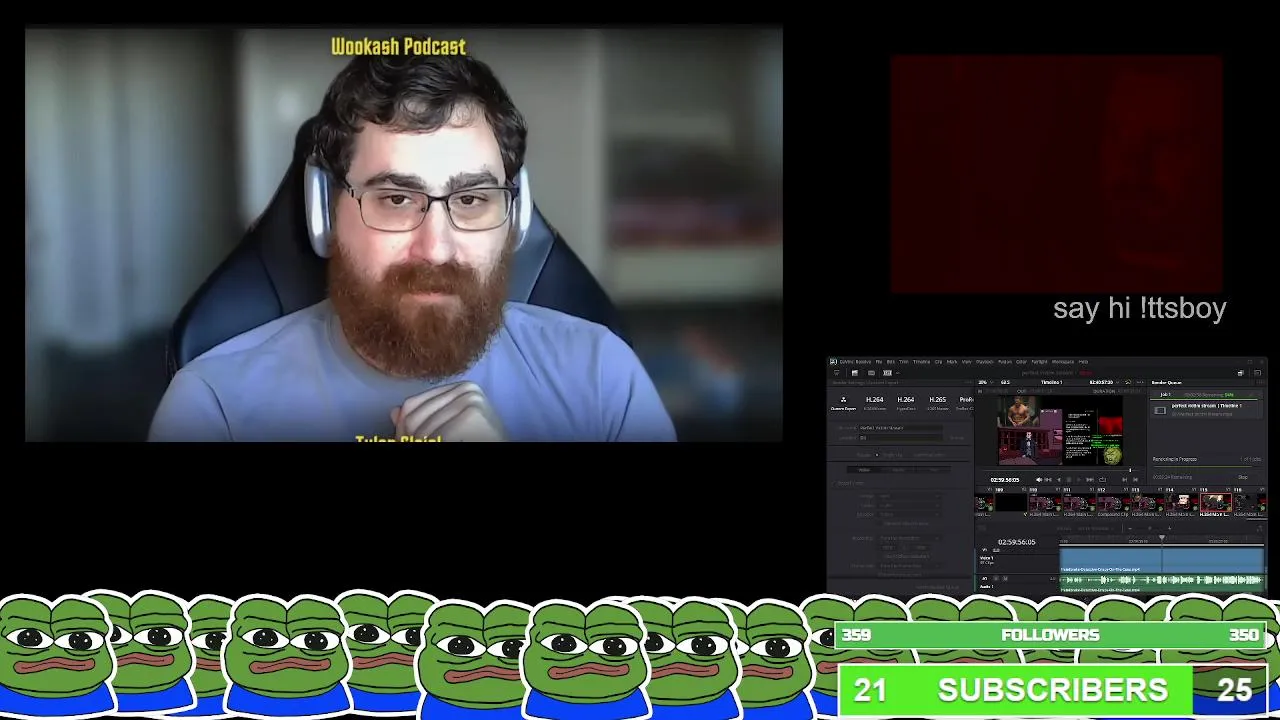Screen dimensions: 1280x720
Task: Select the ProRes render preset
Action: point(967,404)
